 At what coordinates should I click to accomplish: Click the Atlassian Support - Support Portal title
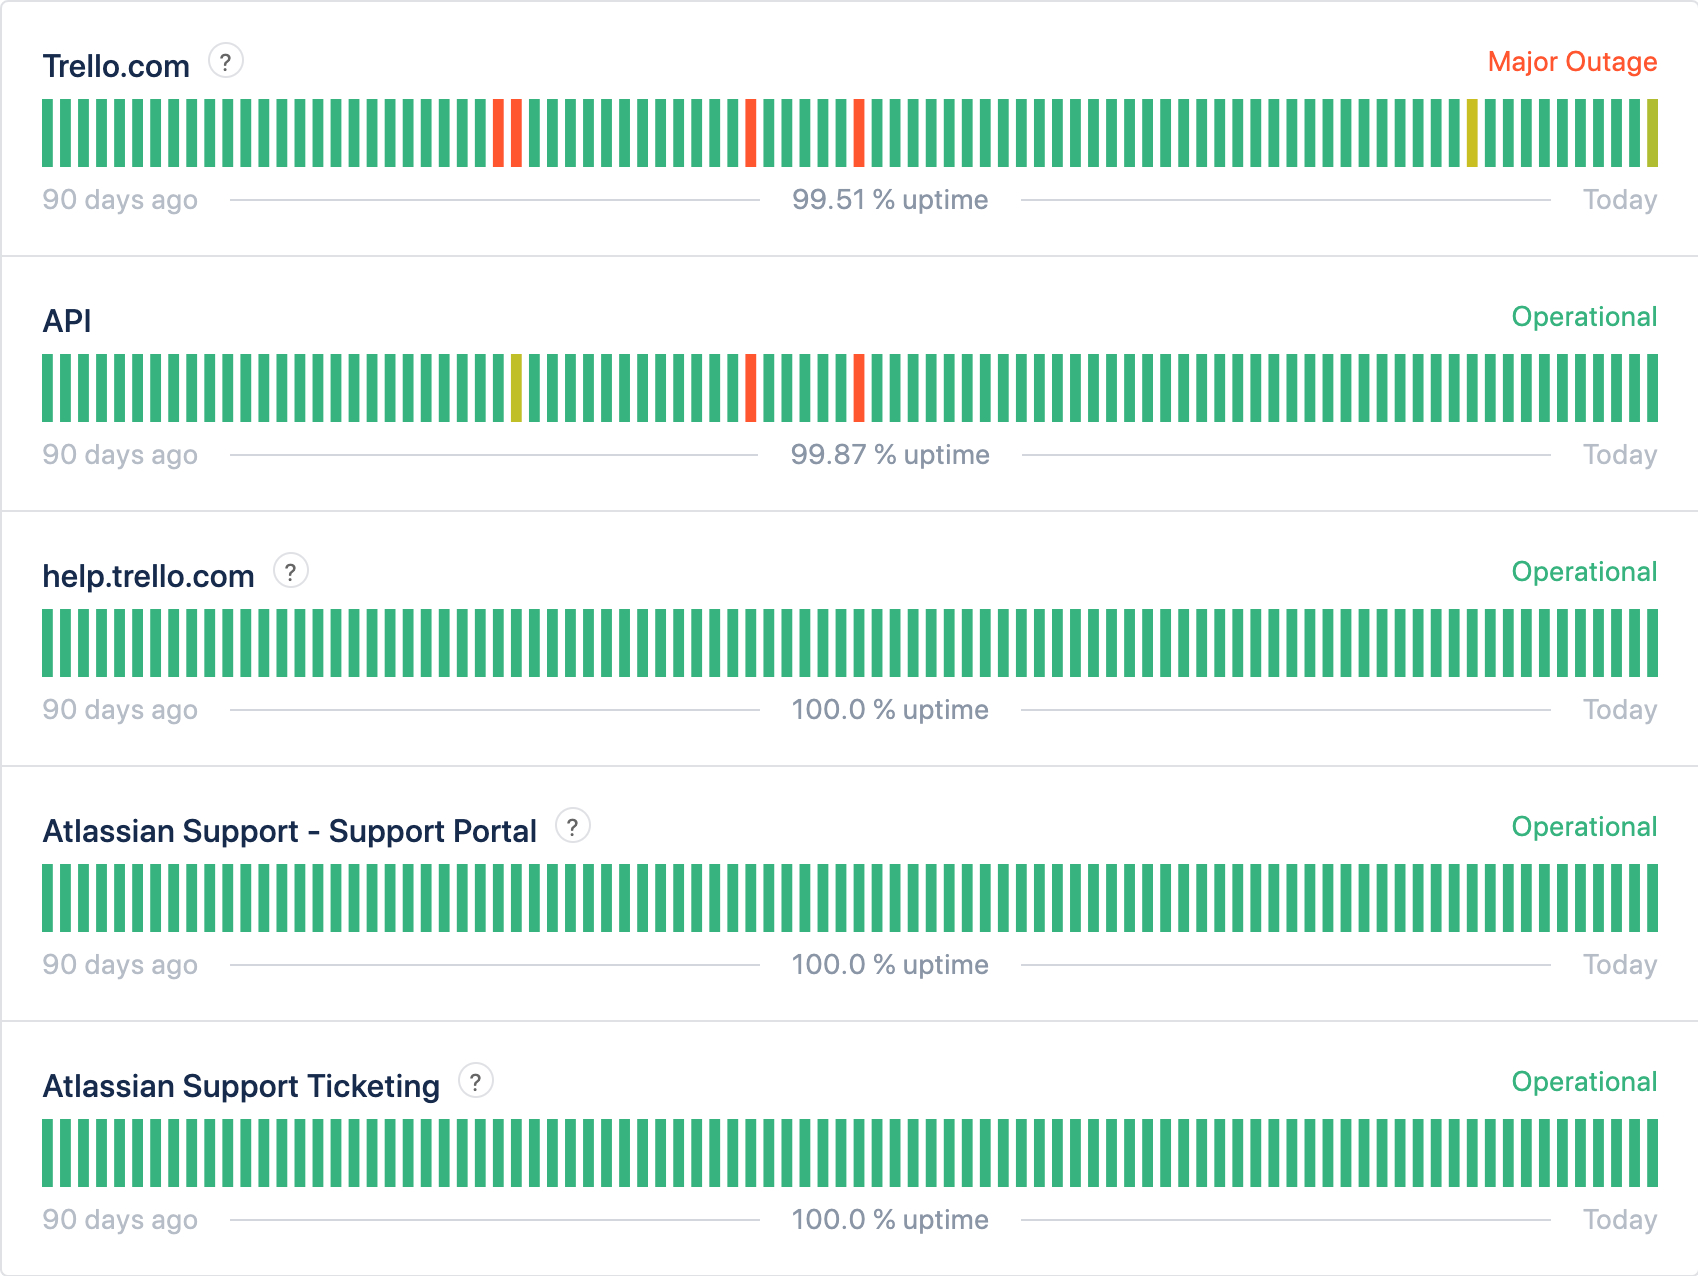click(290, 831)
